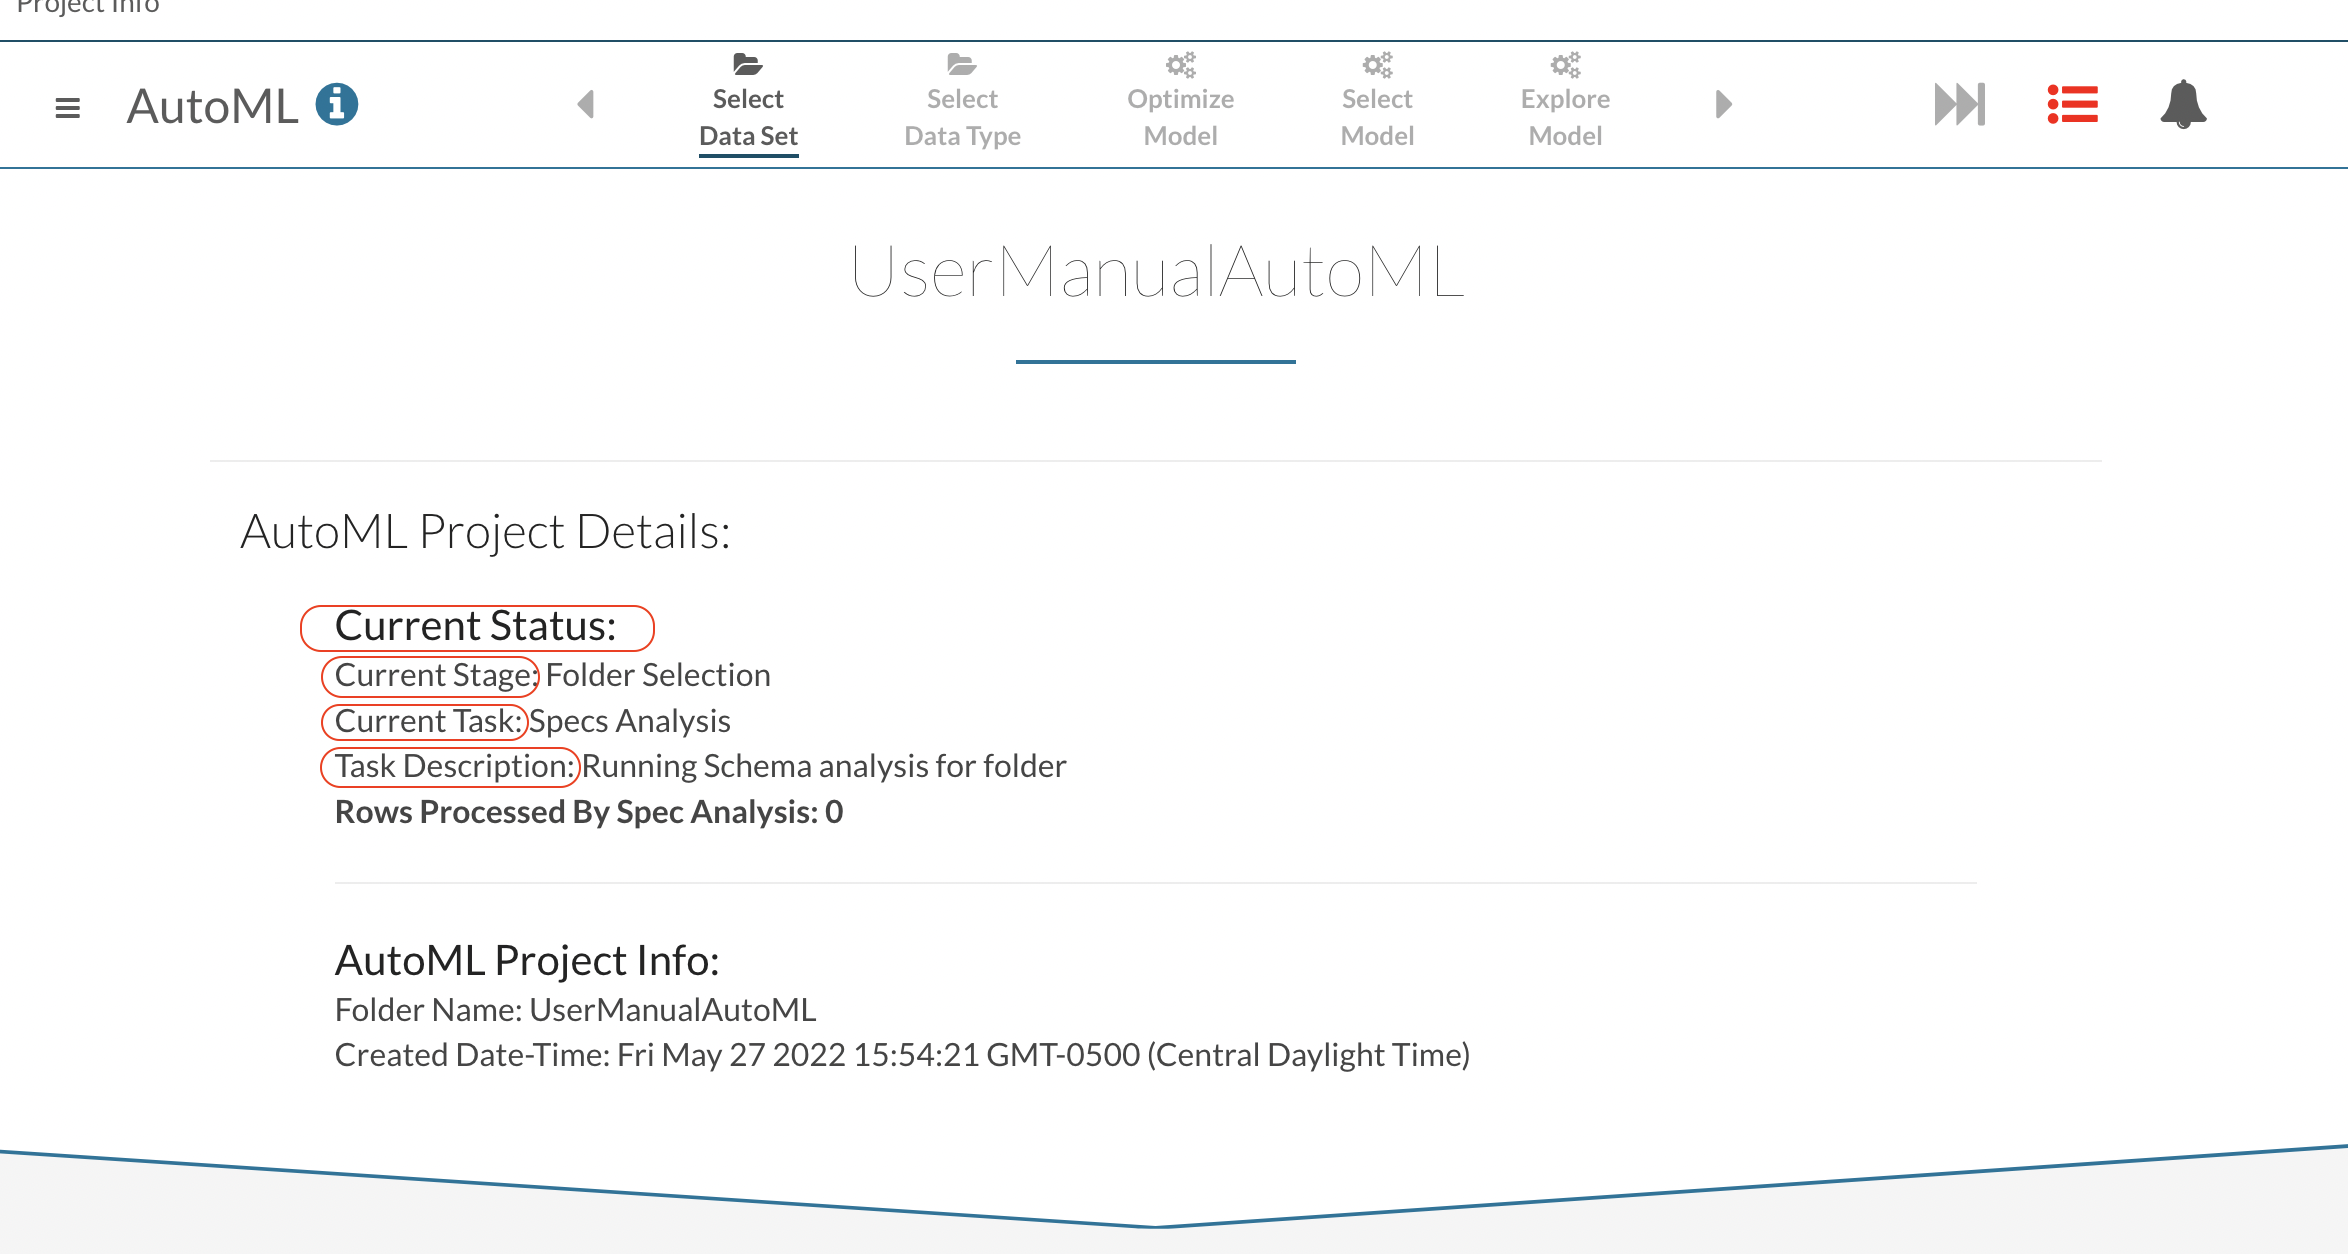The image size is (2348, 1254).
Task: Click the UserManualAutoML project heading
Action: (x=1156, y=272)
